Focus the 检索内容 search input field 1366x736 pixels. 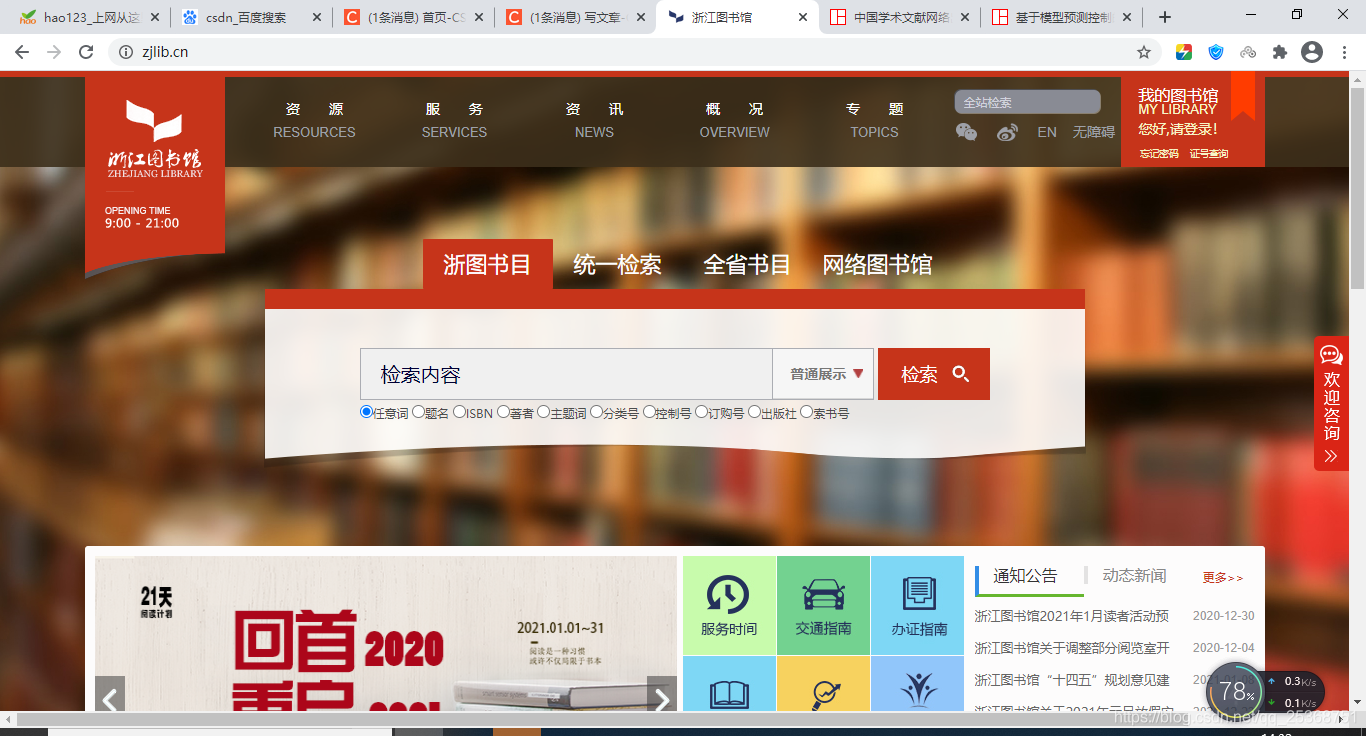566,374
